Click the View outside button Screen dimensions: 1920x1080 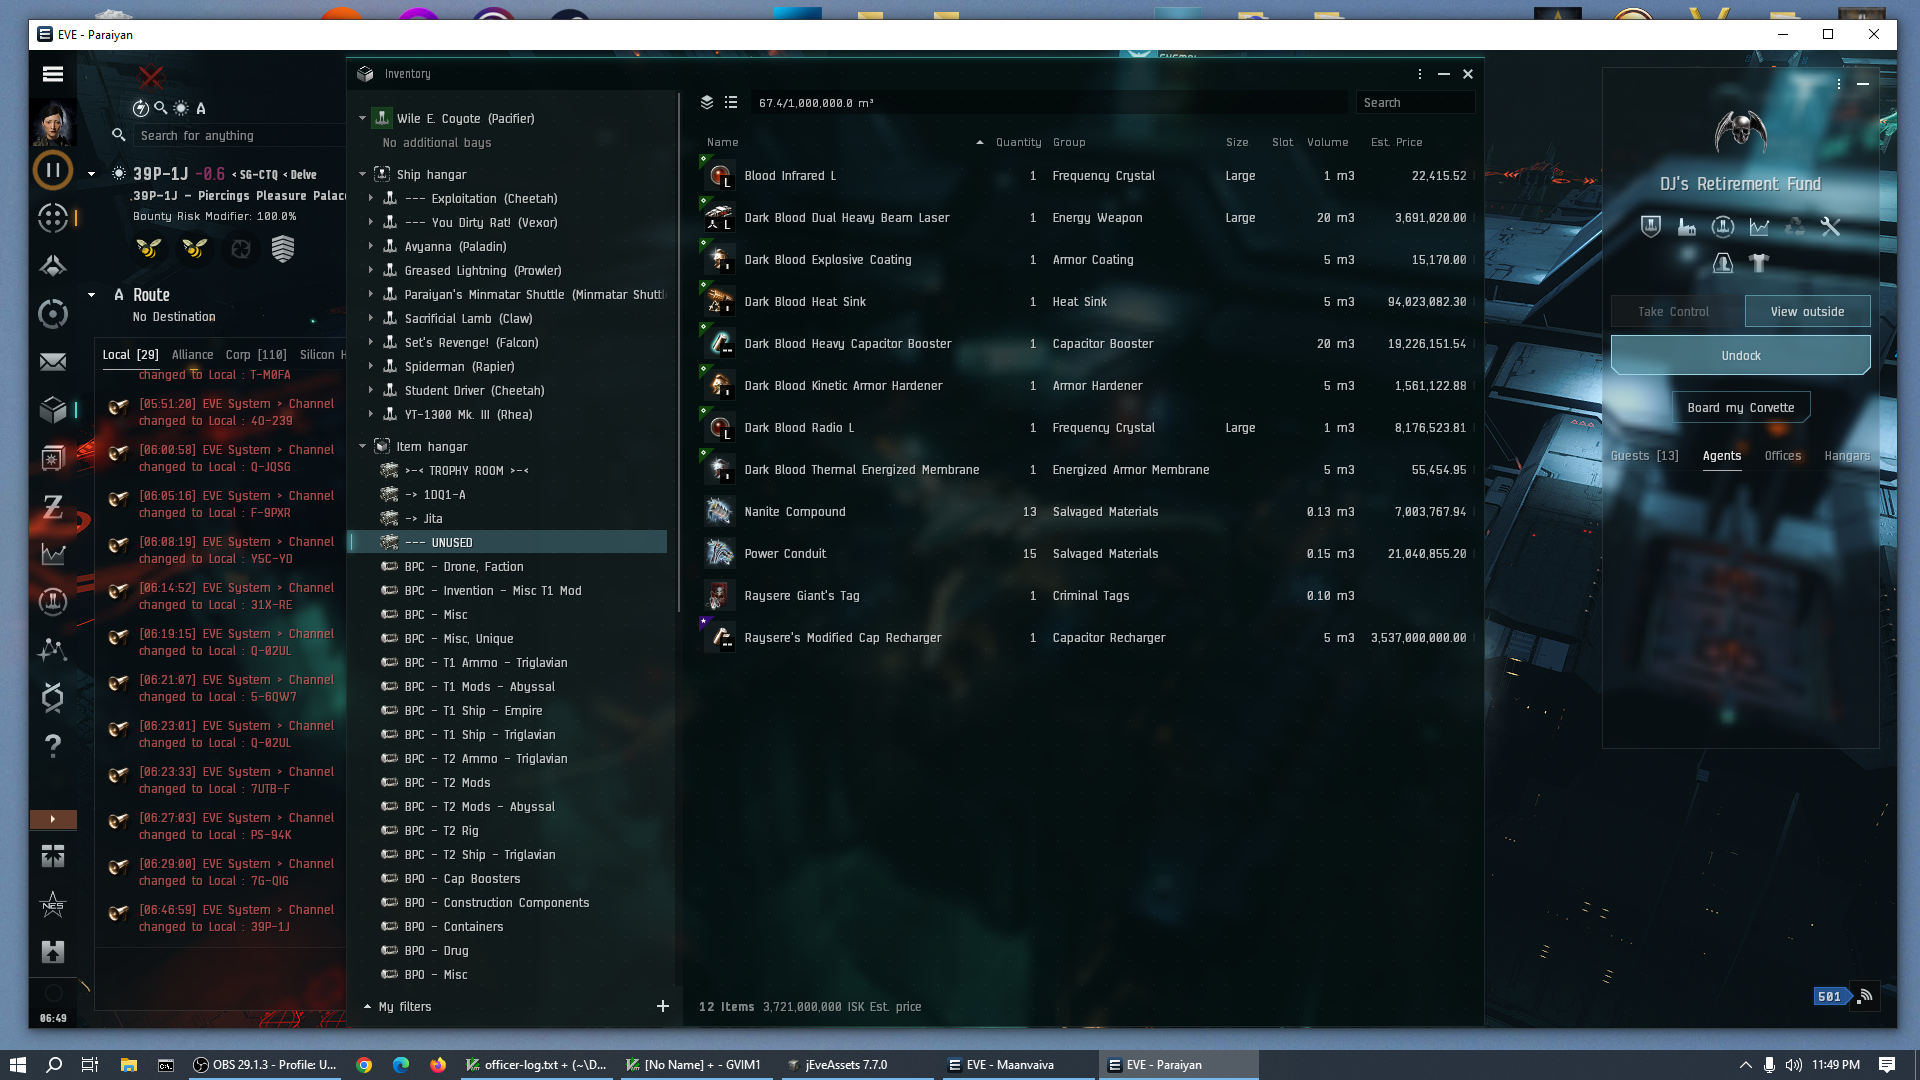[x=1808, y=311]
